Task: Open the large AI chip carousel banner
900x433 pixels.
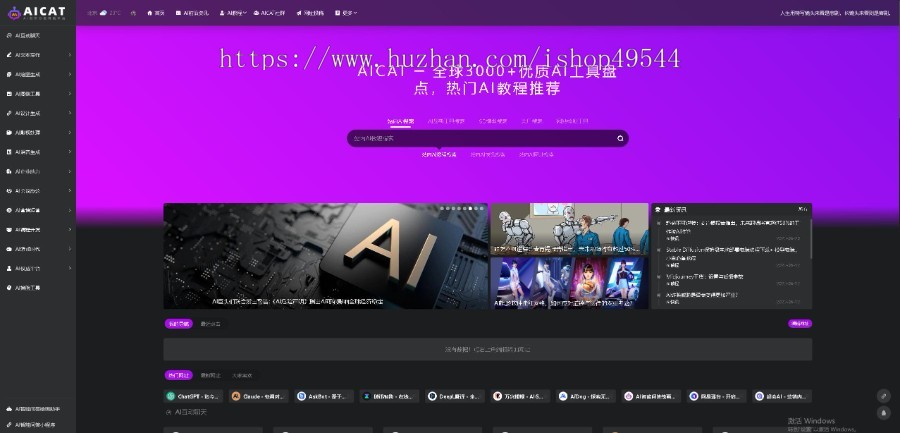Action: point(325,256)
